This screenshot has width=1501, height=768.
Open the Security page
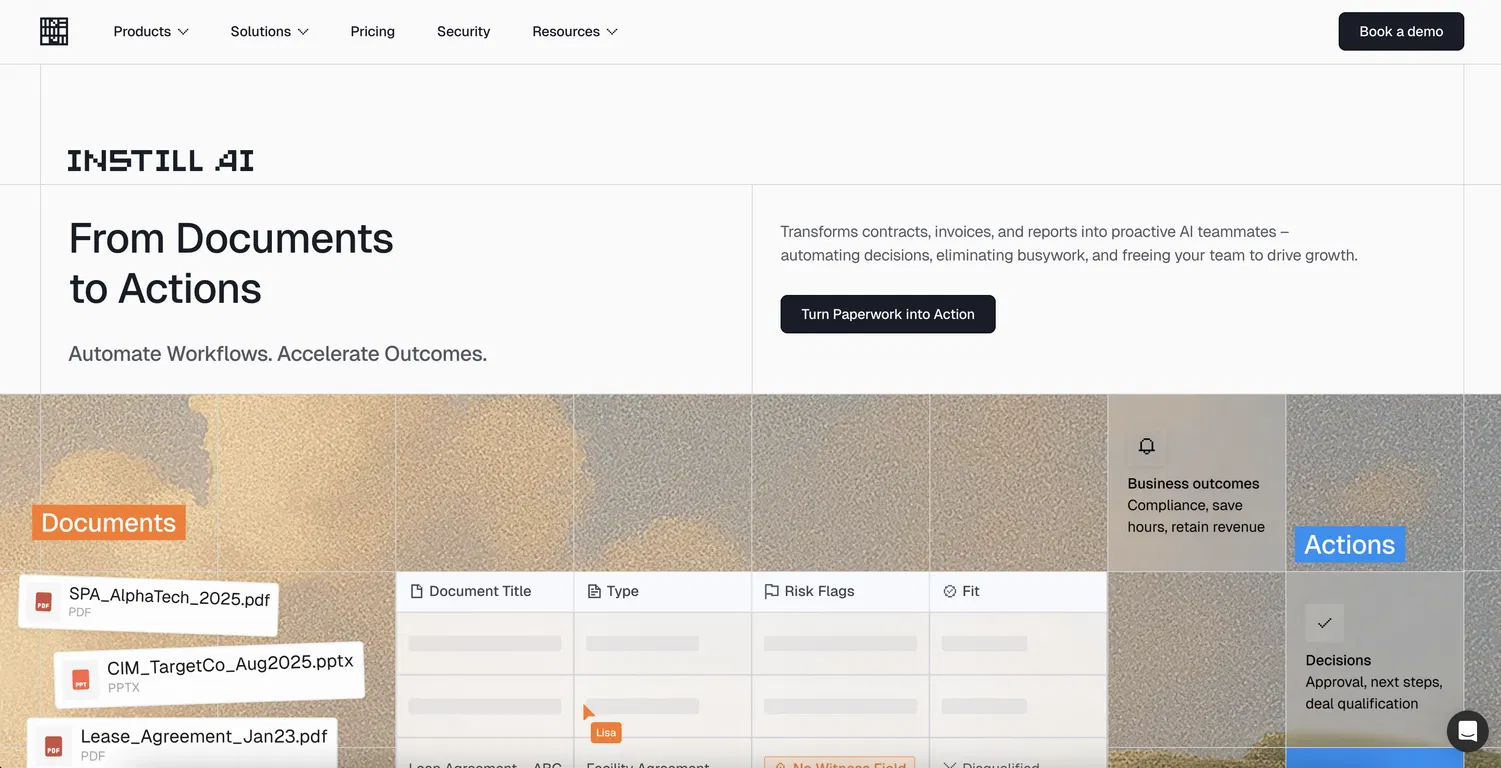click(x=464, y=32)
